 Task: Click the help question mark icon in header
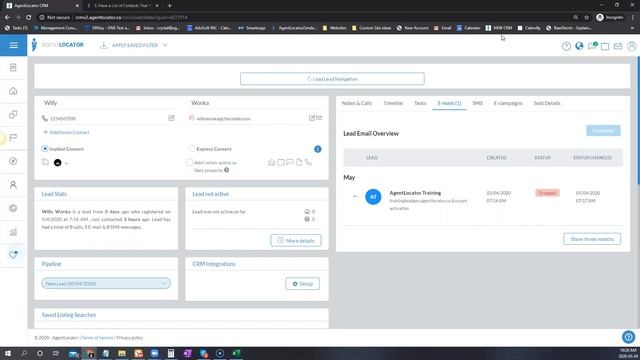tap(566, 46)
